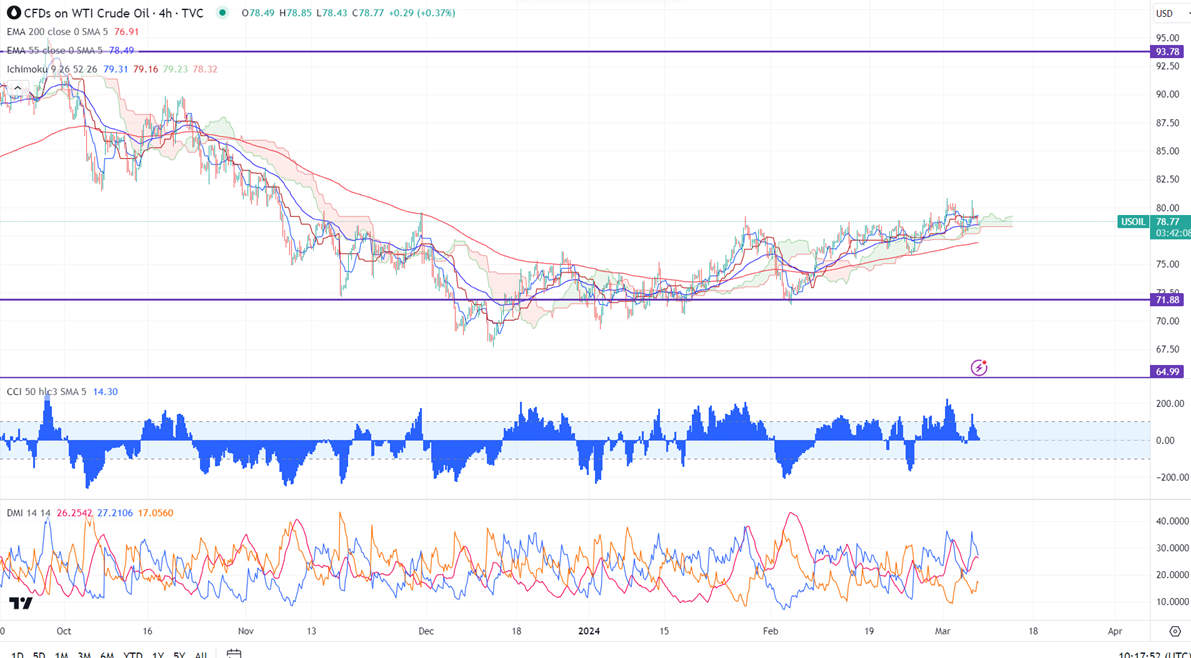Image resolution: width=1191 pixels, height=658 pixels.
Task: Click the 93.78 horizontal line price label
Action: click(x=1166, y=52)
